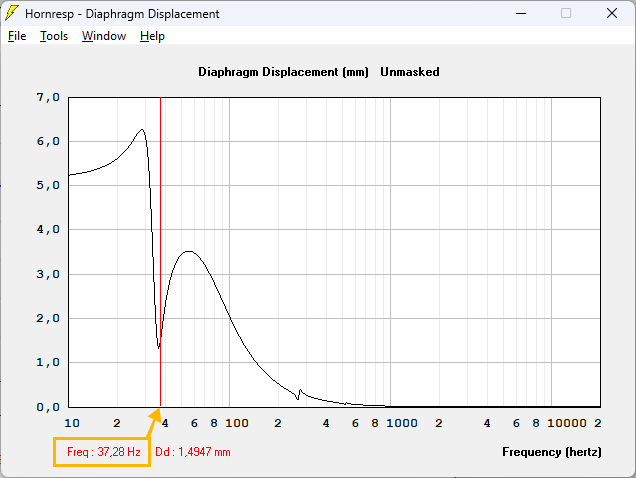
Task: Click the Diaphragm Displacement (mm) chart title
Action: coord(283,72)
